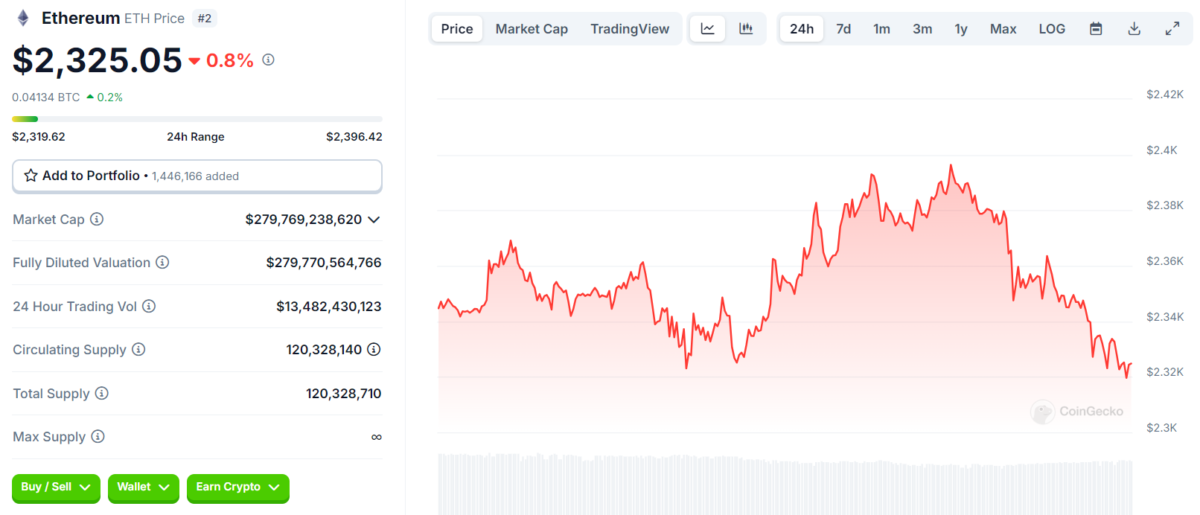Click the $2,319.62 low range value

(38, 137)
